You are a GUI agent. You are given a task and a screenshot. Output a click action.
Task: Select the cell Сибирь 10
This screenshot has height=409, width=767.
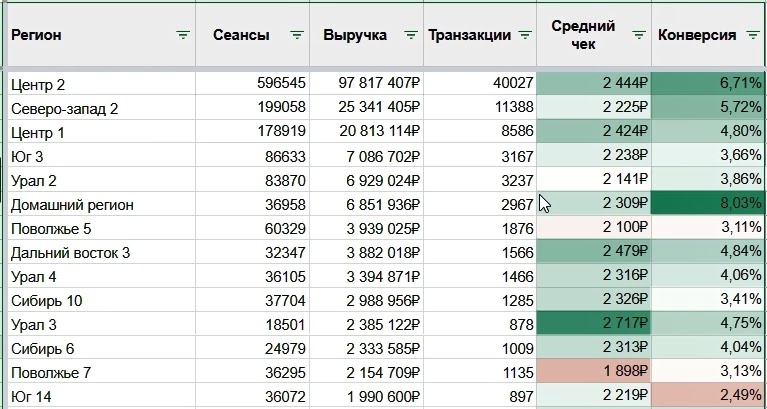click(x=101, y=300)
